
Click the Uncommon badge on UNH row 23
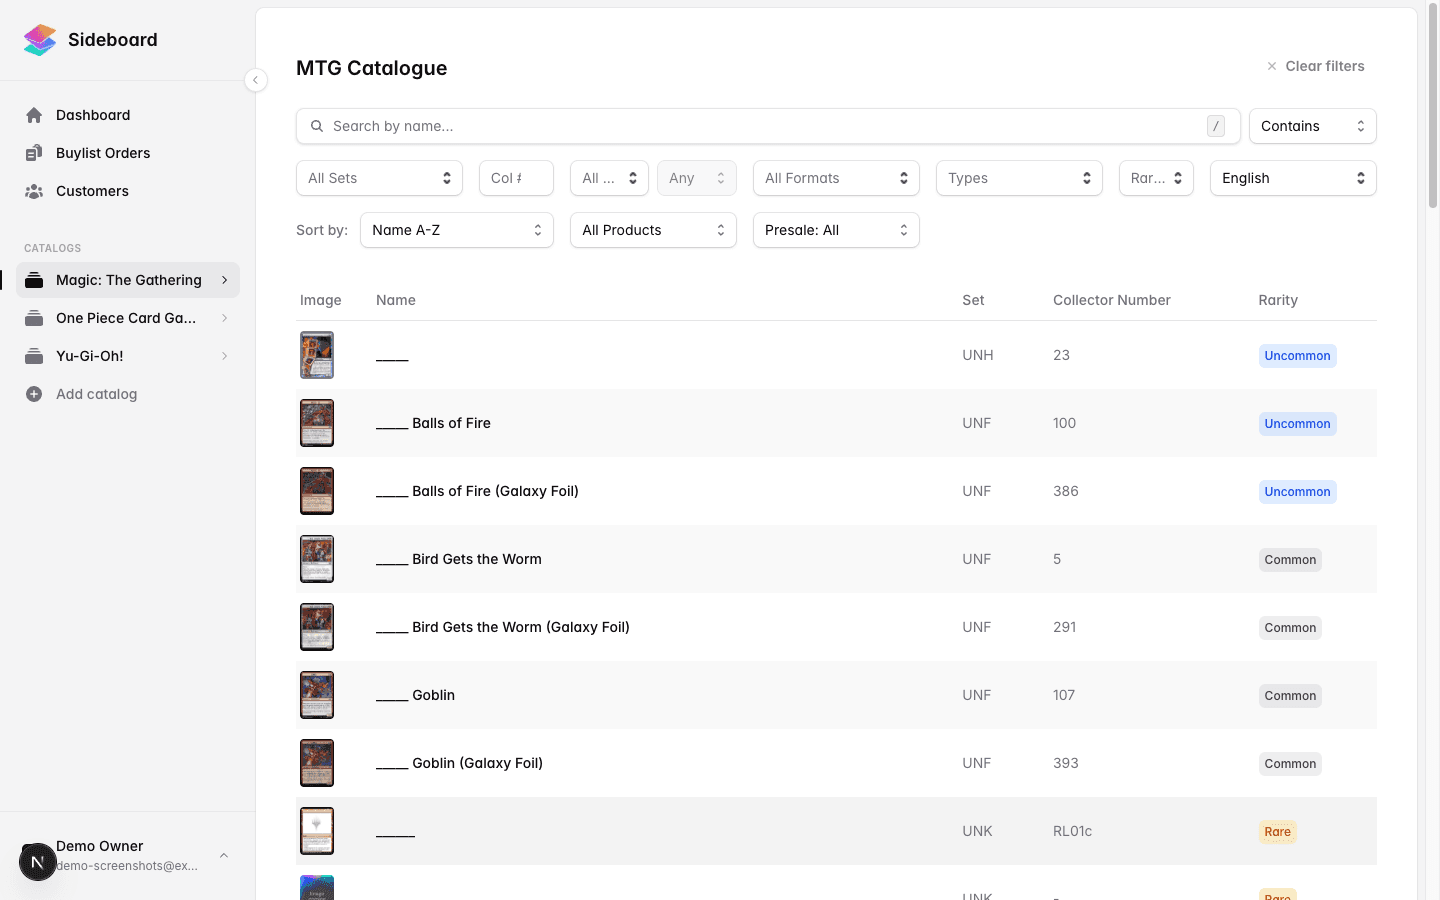click(x=1297, y=356)
